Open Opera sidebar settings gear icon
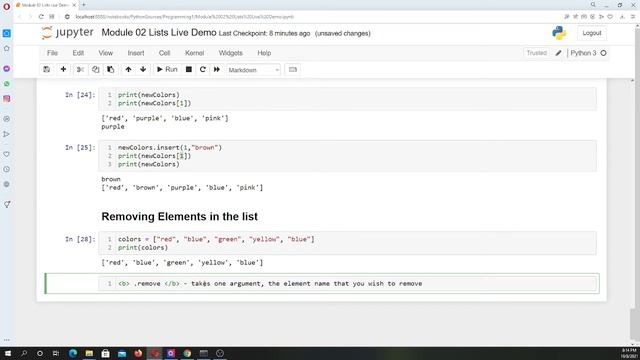Viewport: 640px width, 360px height. [x=7, y=184]
